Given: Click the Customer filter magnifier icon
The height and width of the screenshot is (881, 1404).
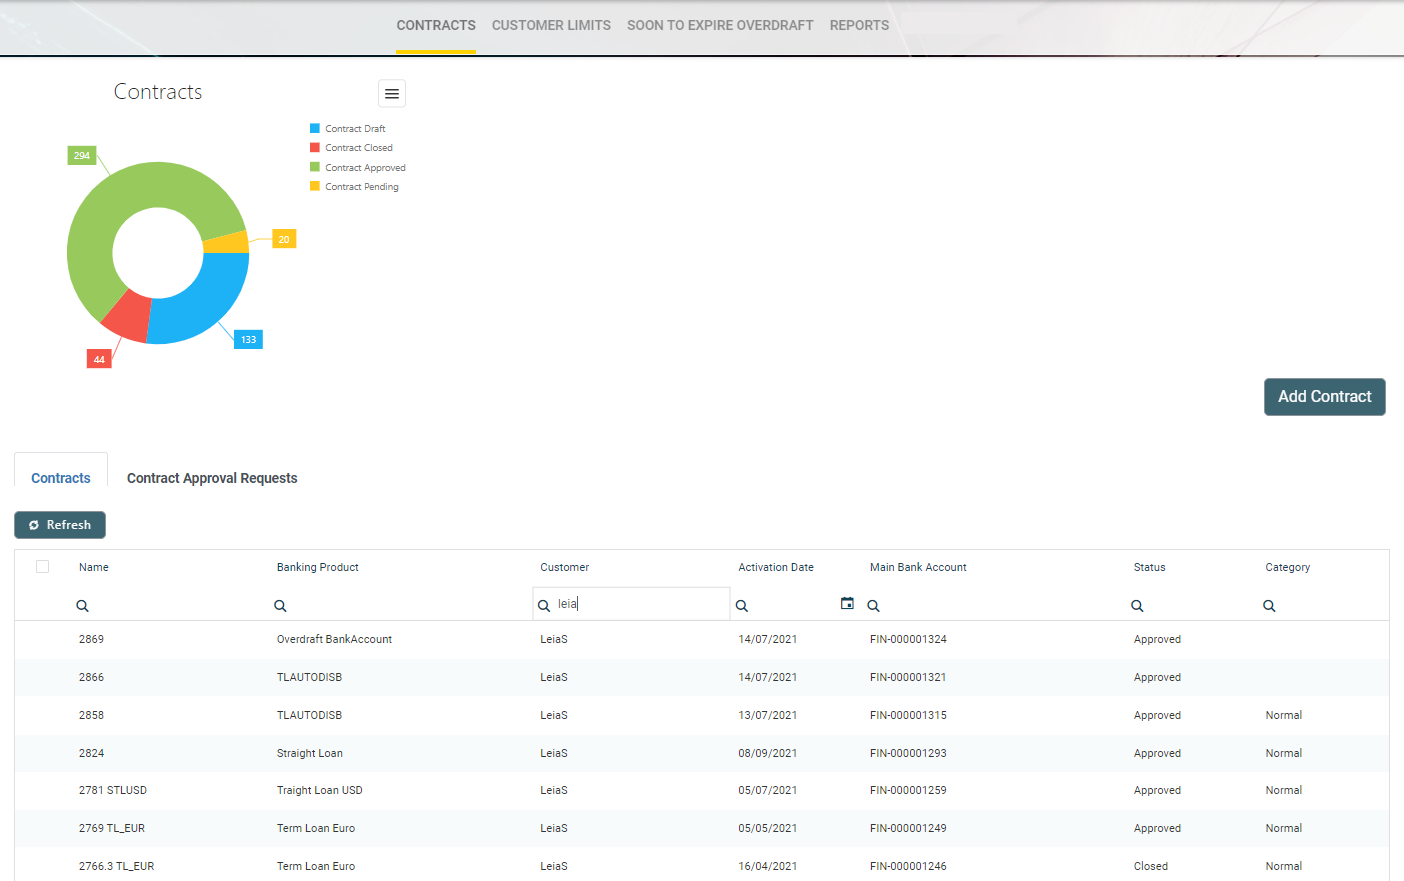Looking at the screenshot, I should [544, 606].
